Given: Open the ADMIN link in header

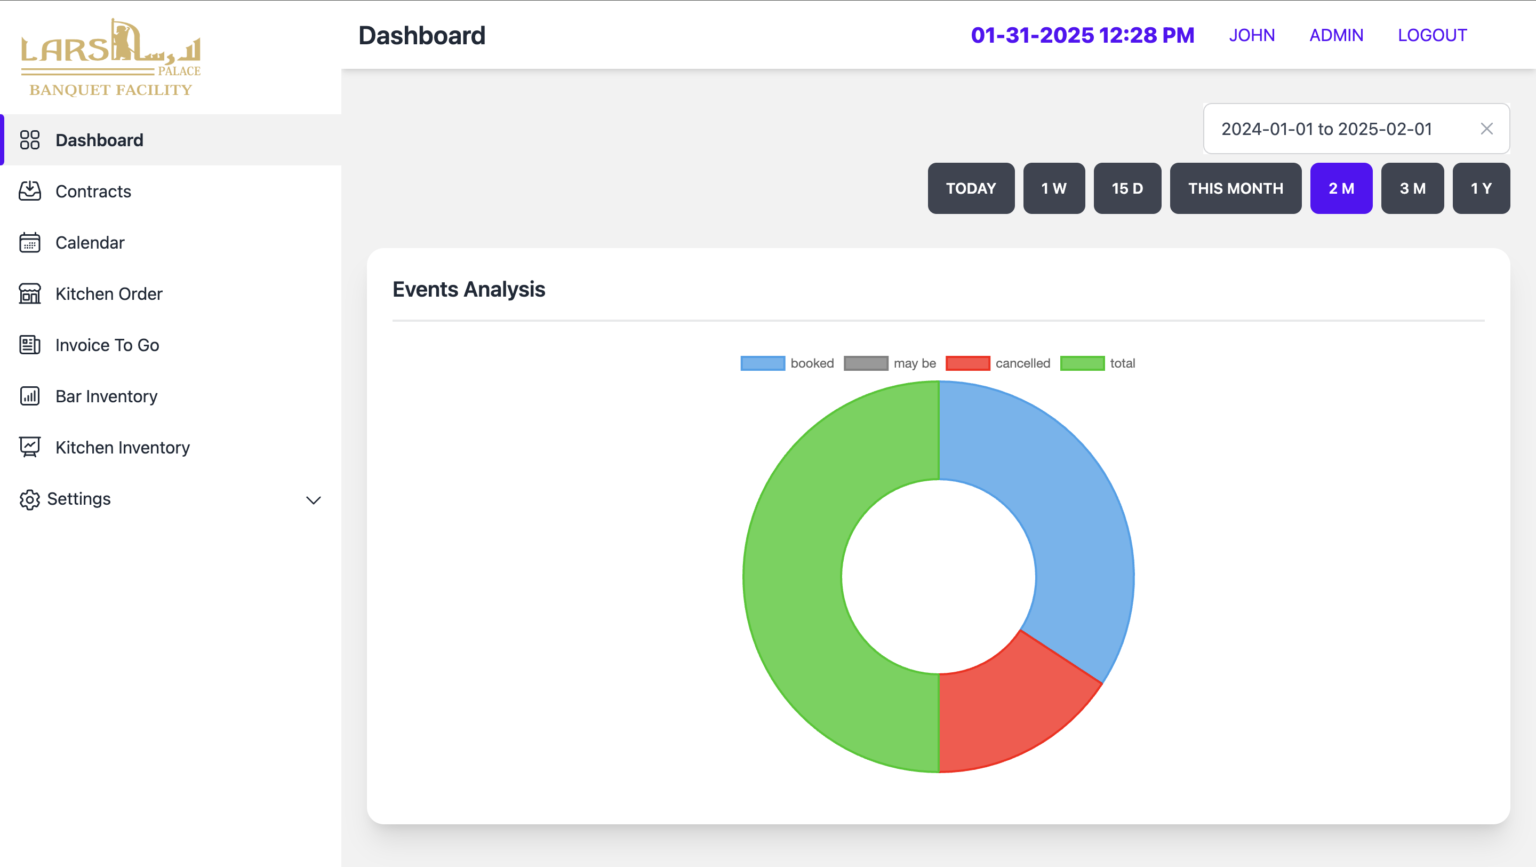Looking at the screenshot, I should click(1336, 35).
